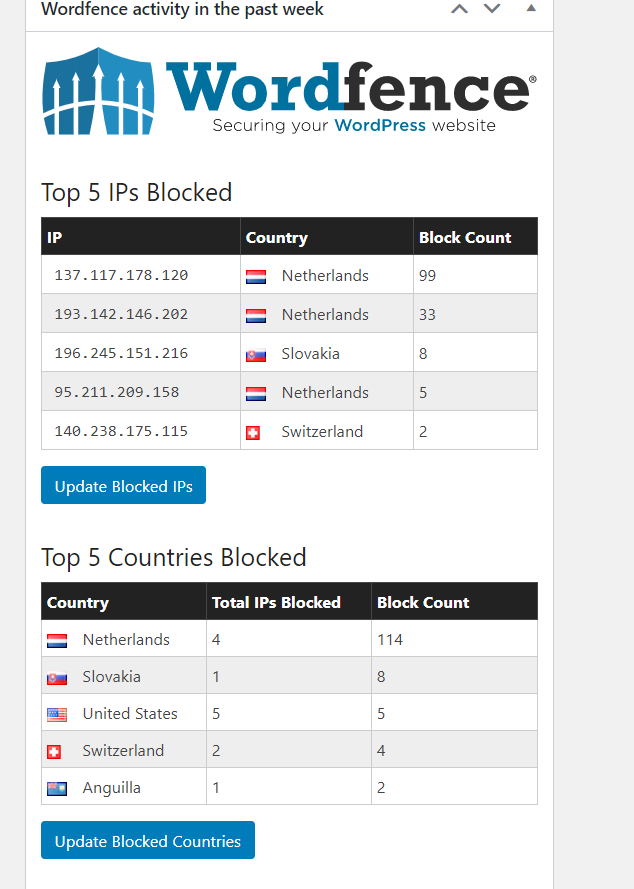Click the Slovakia flag in the IPs table
This screenshot has width=634, height=889.
(256, 355)
